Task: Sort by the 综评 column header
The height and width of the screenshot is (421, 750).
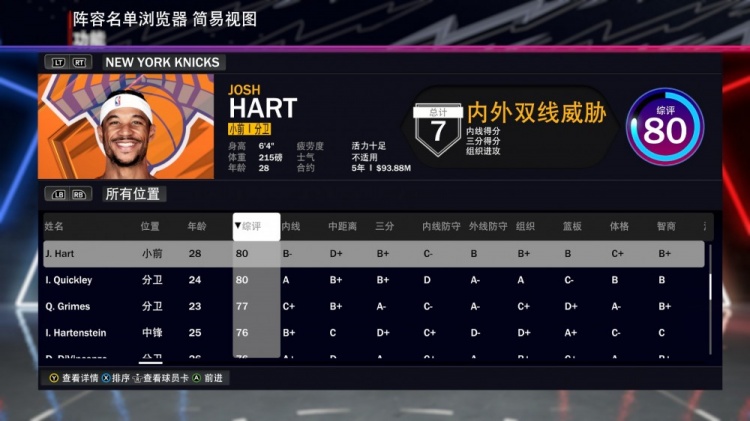Action: [256, 226]
